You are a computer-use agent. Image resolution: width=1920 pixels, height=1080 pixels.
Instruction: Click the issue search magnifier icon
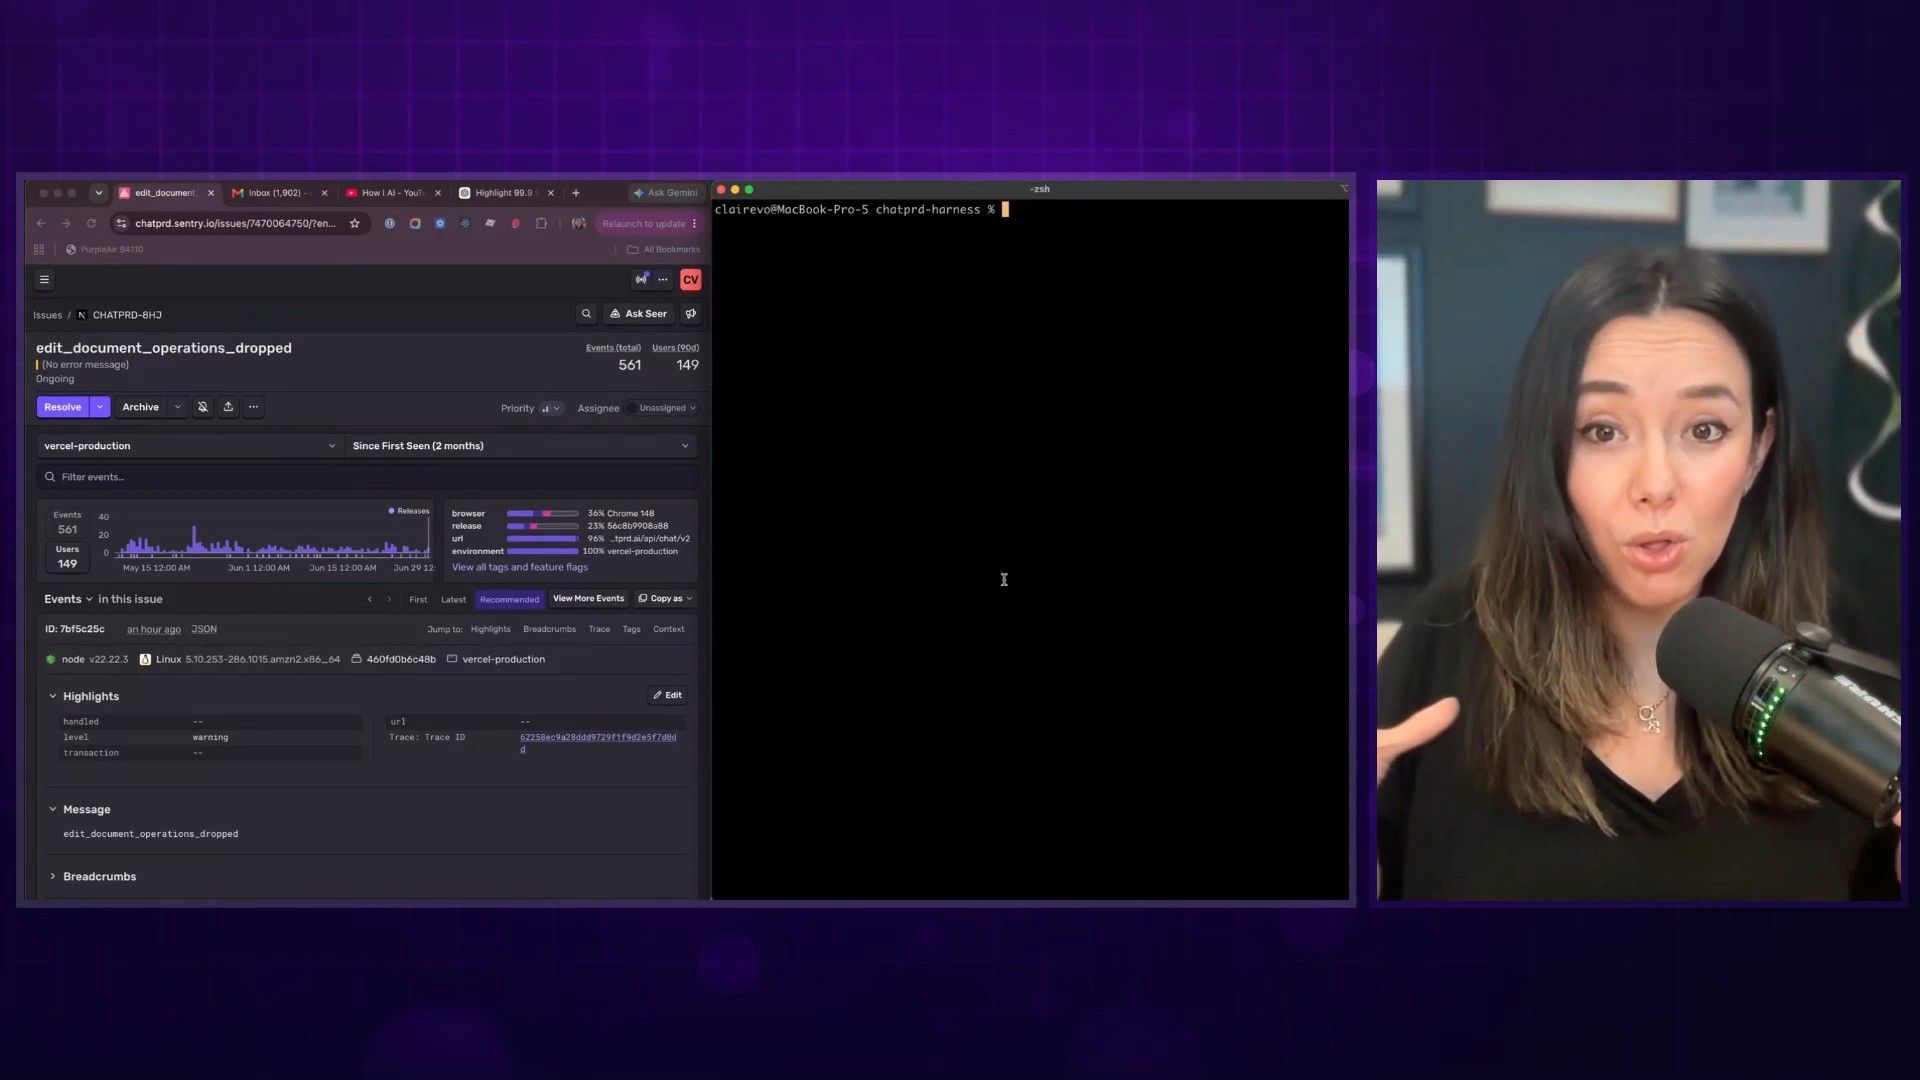586,314
